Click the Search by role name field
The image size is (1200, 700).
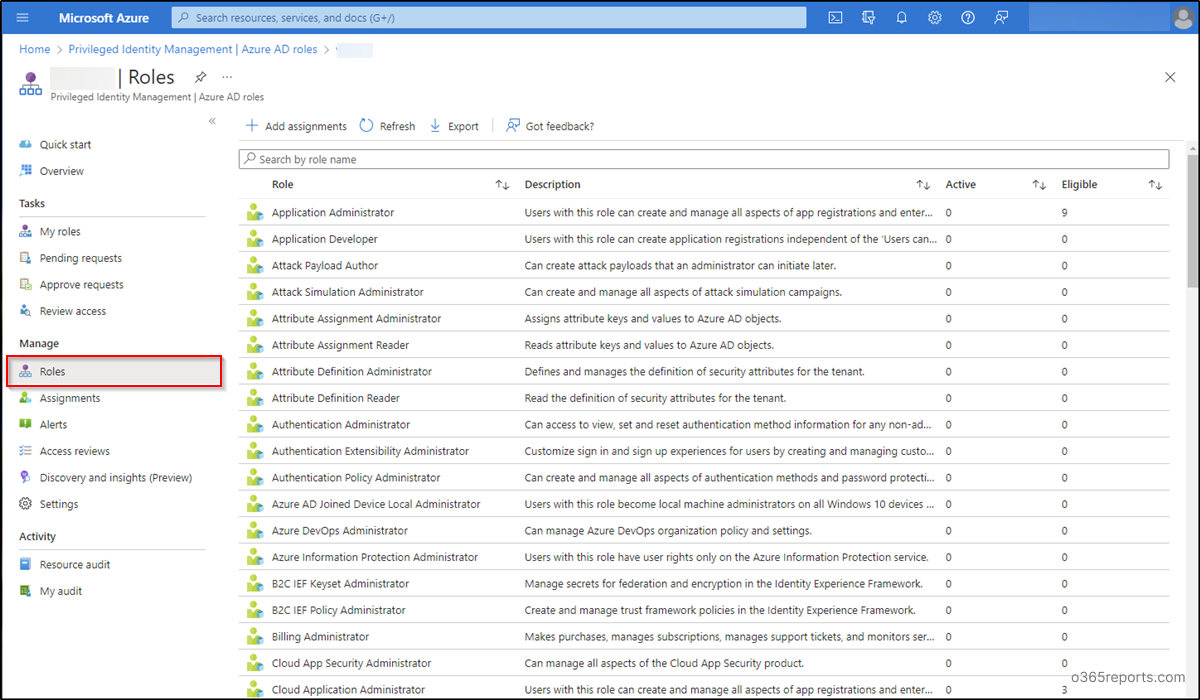(704, 159)
